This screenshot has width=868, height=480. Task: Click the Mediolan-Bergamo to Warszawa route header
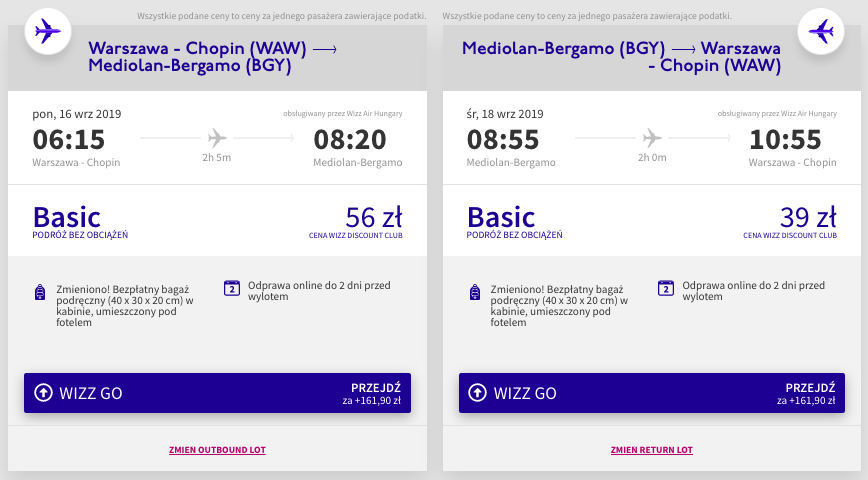pyautogui.click(x=621, y=57)
